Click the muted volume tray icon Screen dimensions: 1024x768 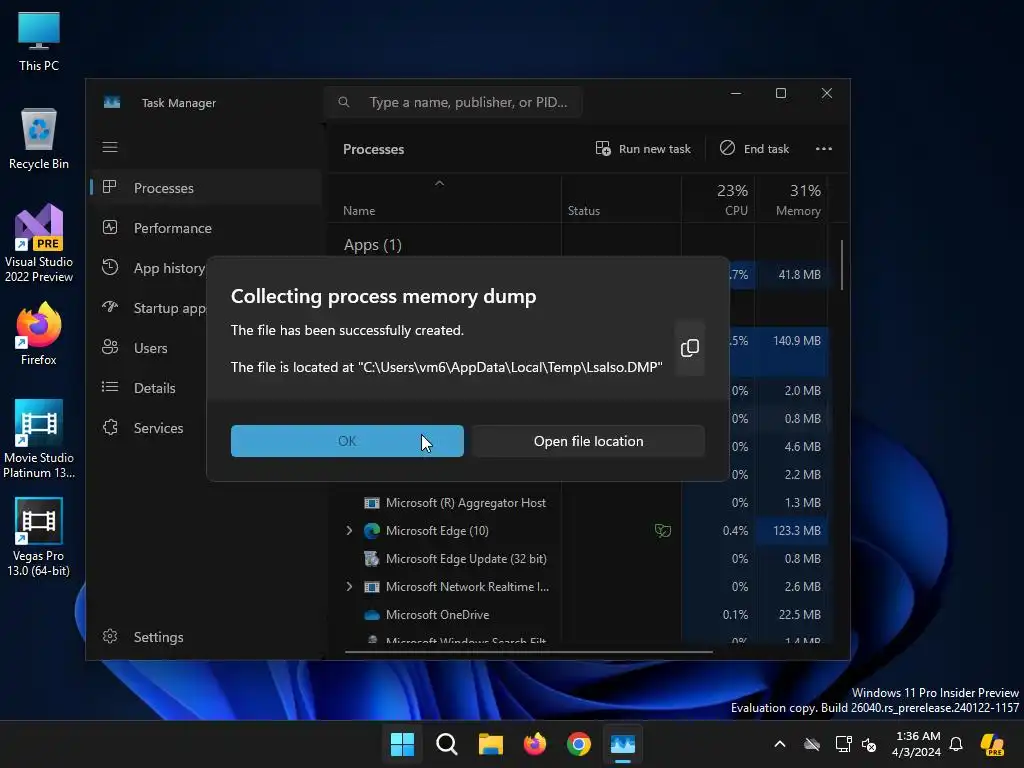(869, 744)
